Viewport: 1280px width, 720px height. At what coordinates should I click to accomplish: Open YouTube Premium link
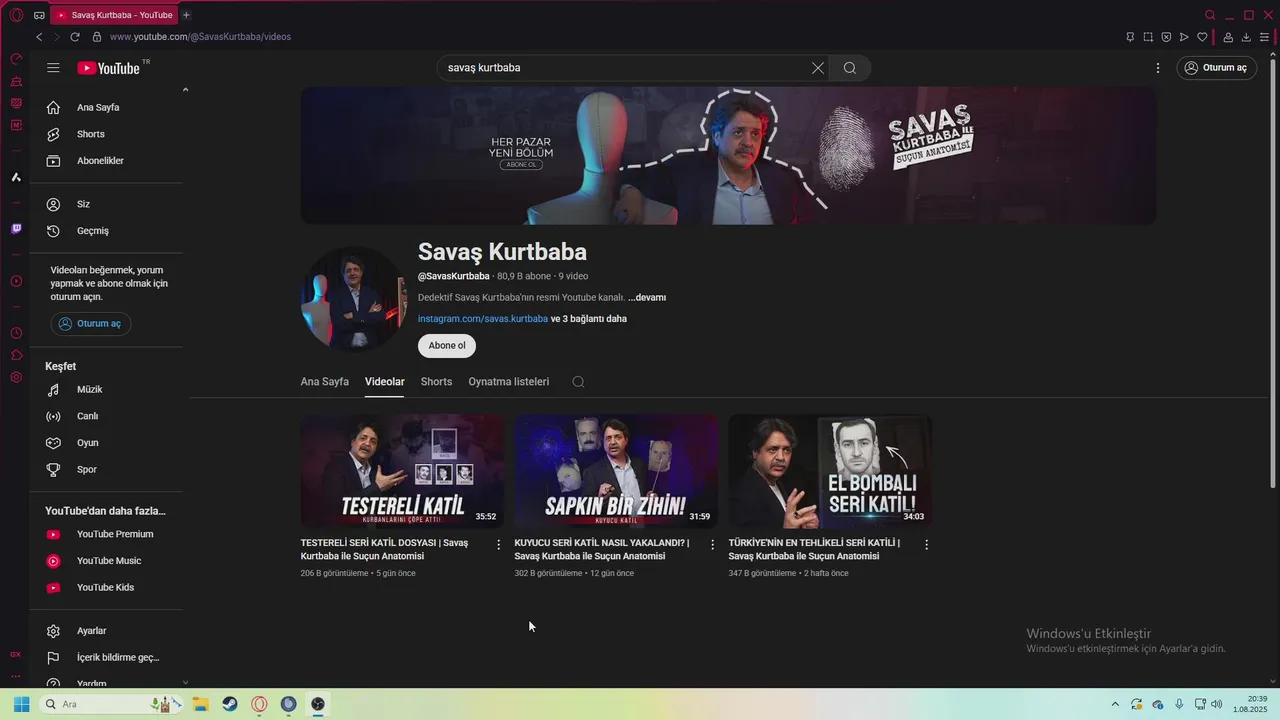(106, 534)
